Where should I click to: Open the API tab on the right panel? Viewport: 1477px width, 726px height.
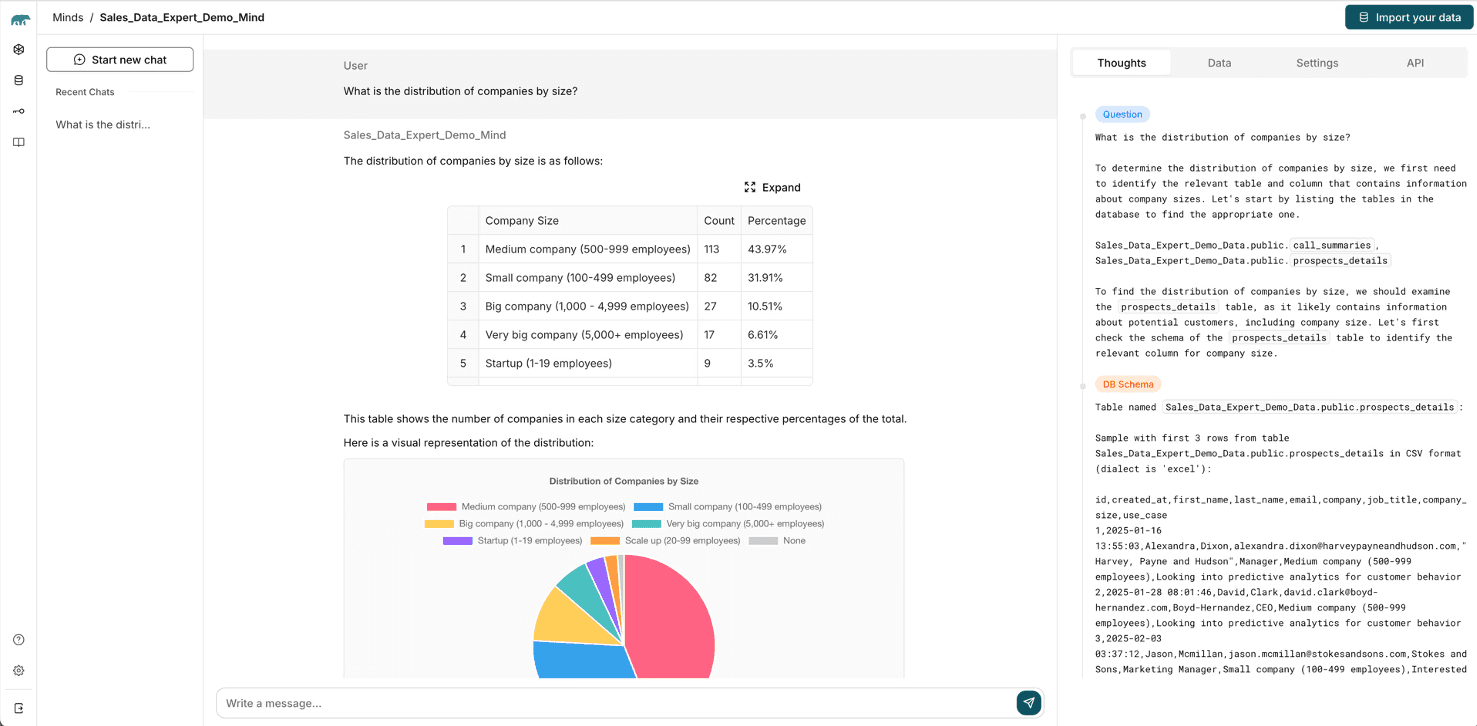(x=1415, y=62)
